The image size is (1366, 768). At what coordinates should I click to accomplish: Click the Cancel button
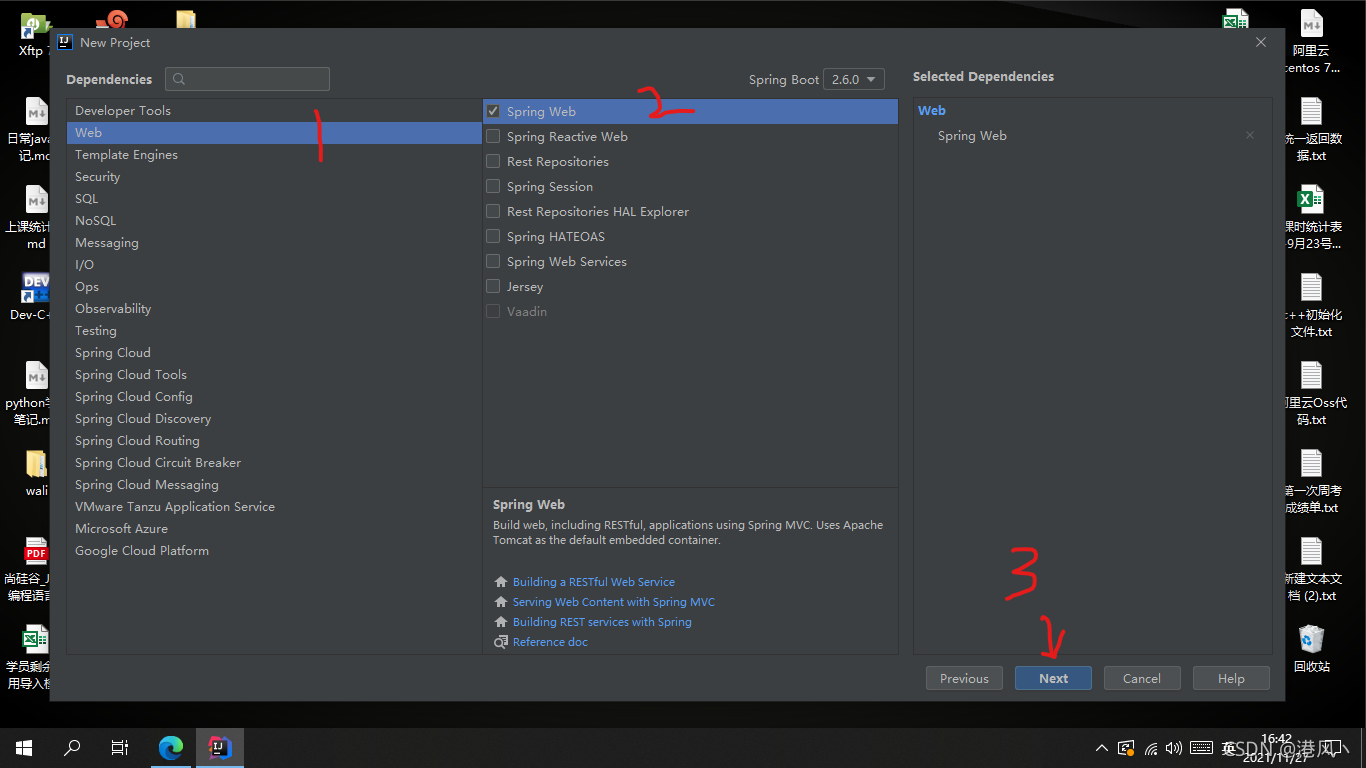[x=1142, y=678]
